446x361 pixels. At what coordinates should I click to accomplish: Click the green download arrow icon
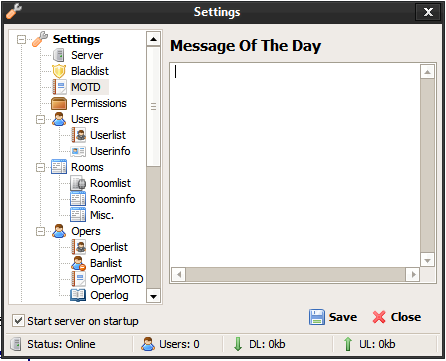tap(238, 344)
